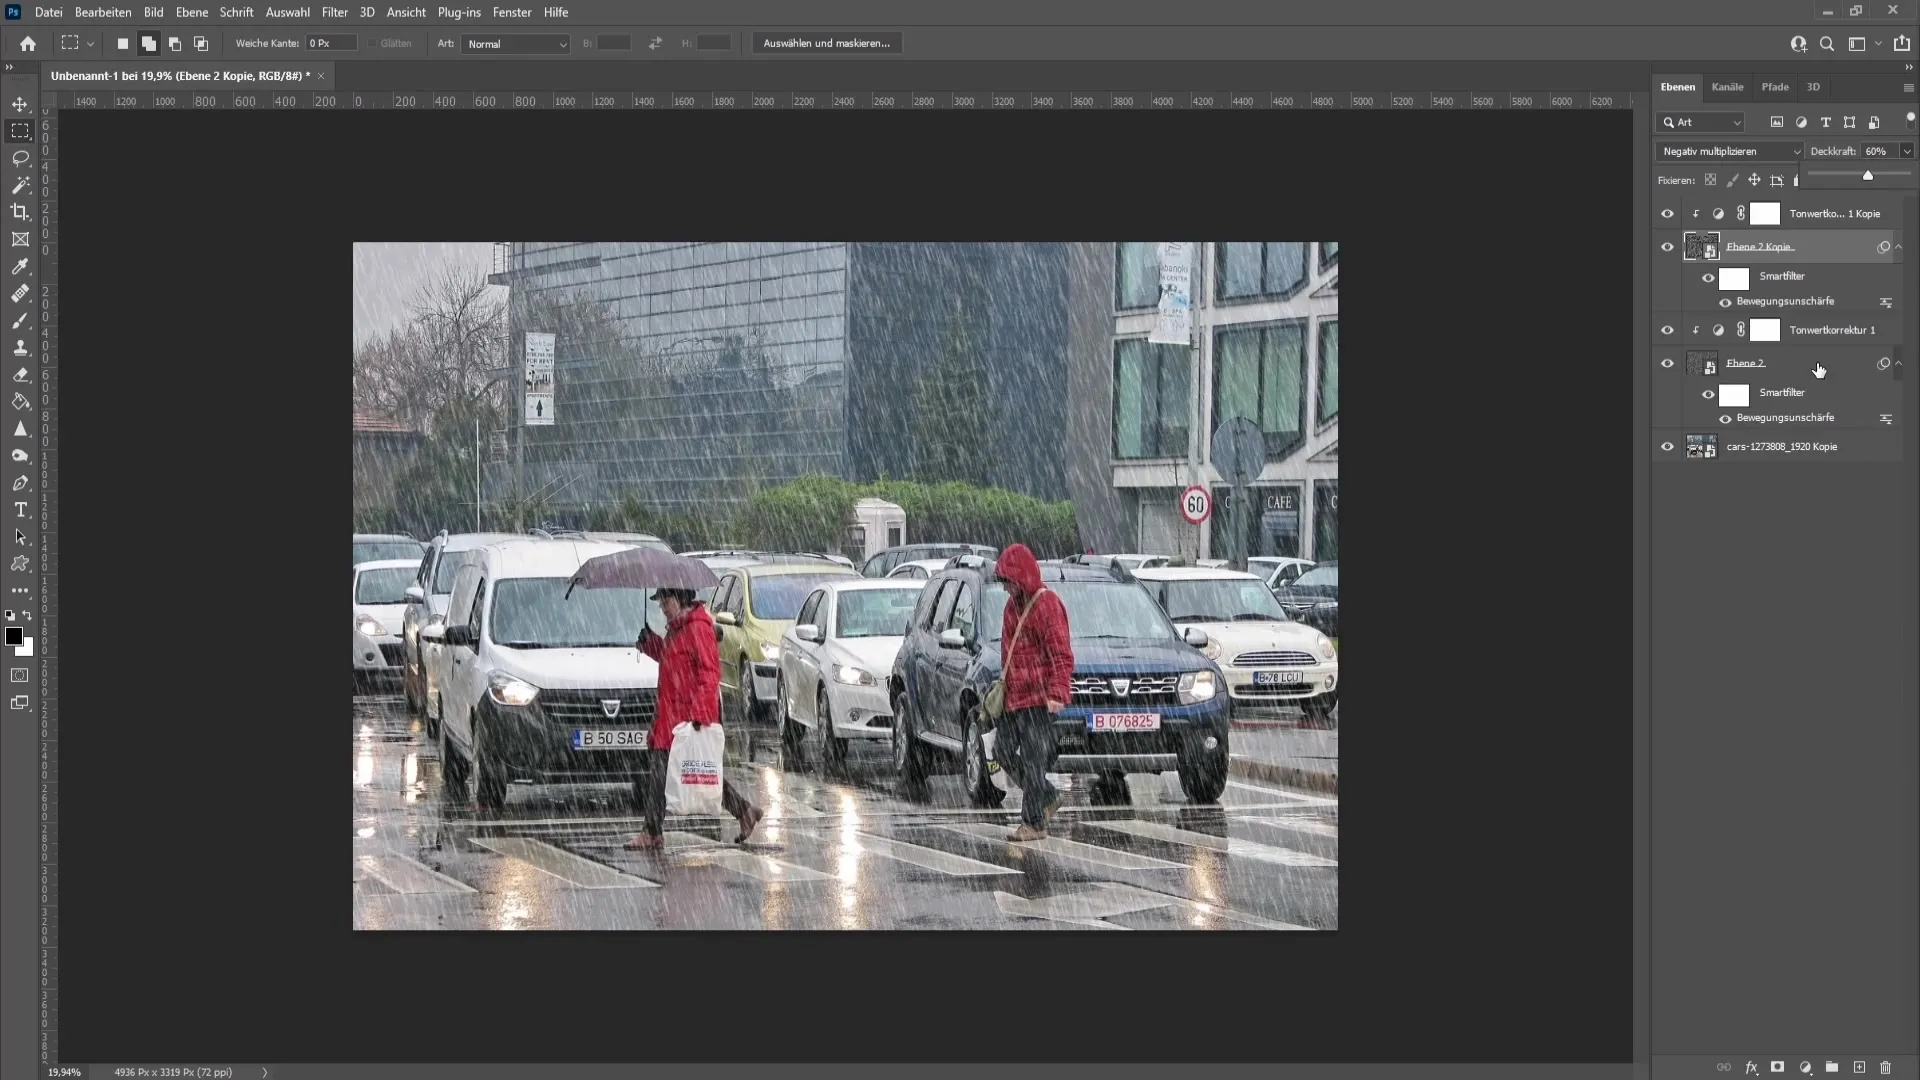
Task: Select the Sharpen tool
Action: click(20, 429)
